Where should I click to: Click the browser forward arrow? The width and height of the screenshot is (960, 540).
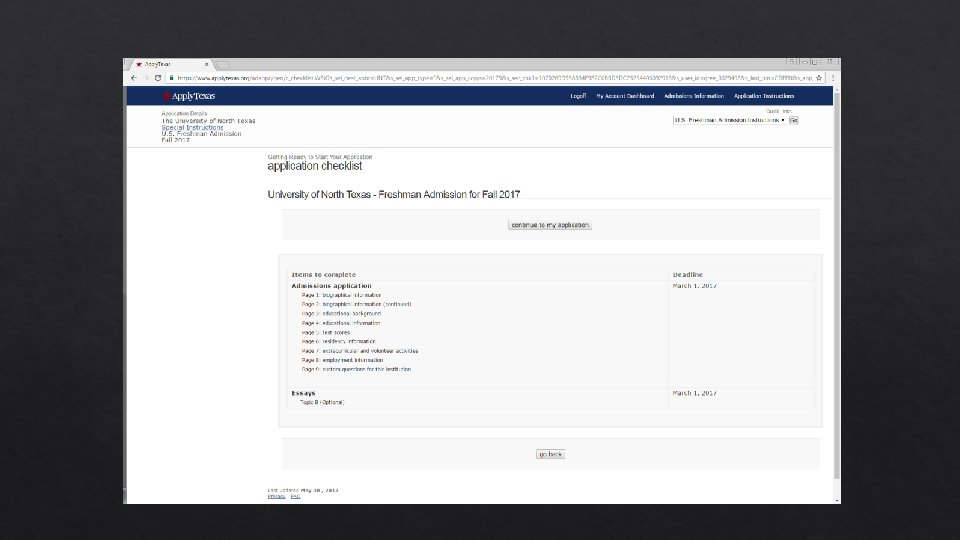coord(146,78)
